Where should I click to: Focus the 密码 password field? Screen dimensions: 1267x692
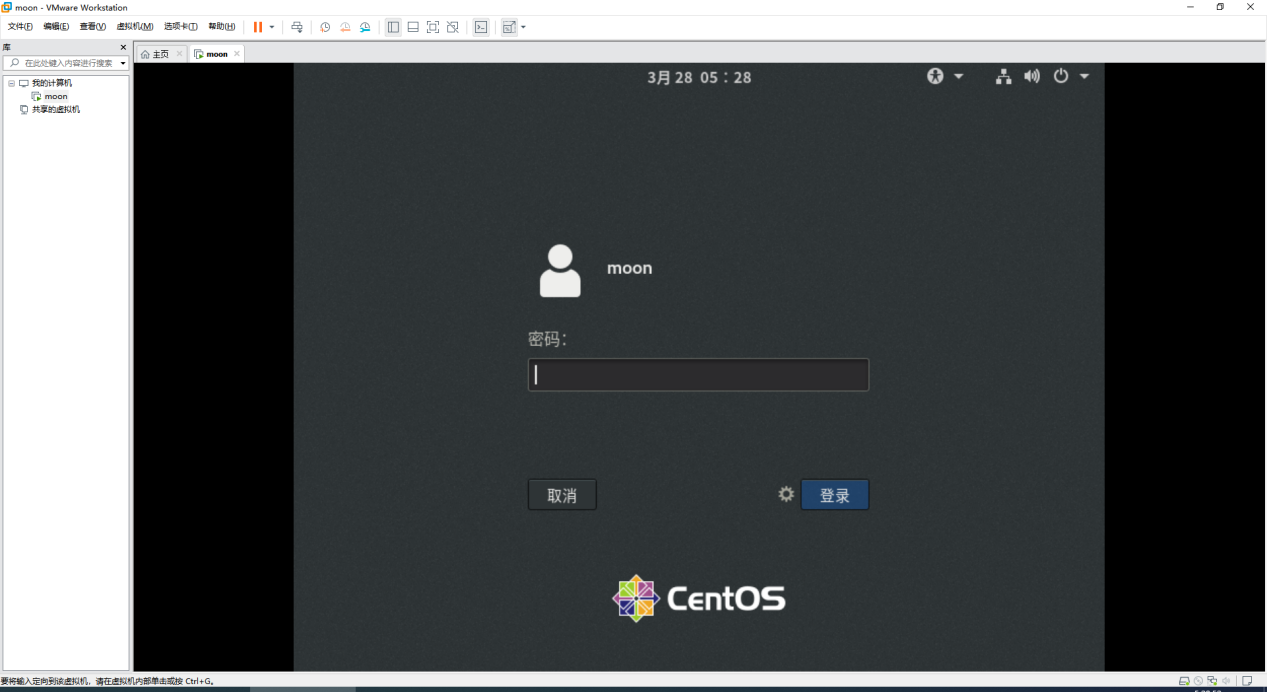coord(698,375)
